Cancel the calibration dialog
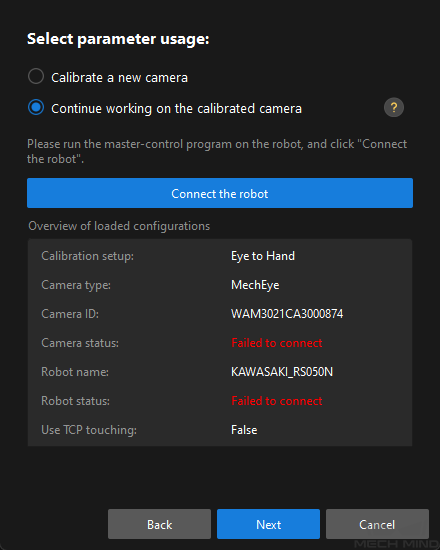Screen dimensions: 440x550 377,524
